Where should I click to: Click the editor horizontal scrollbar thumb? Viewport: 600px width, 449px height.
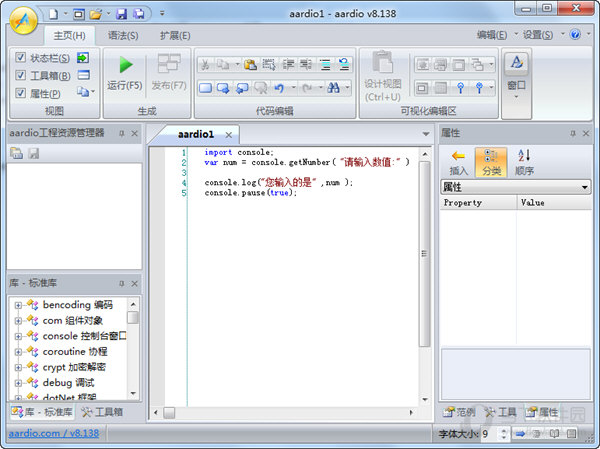point(169,413)
